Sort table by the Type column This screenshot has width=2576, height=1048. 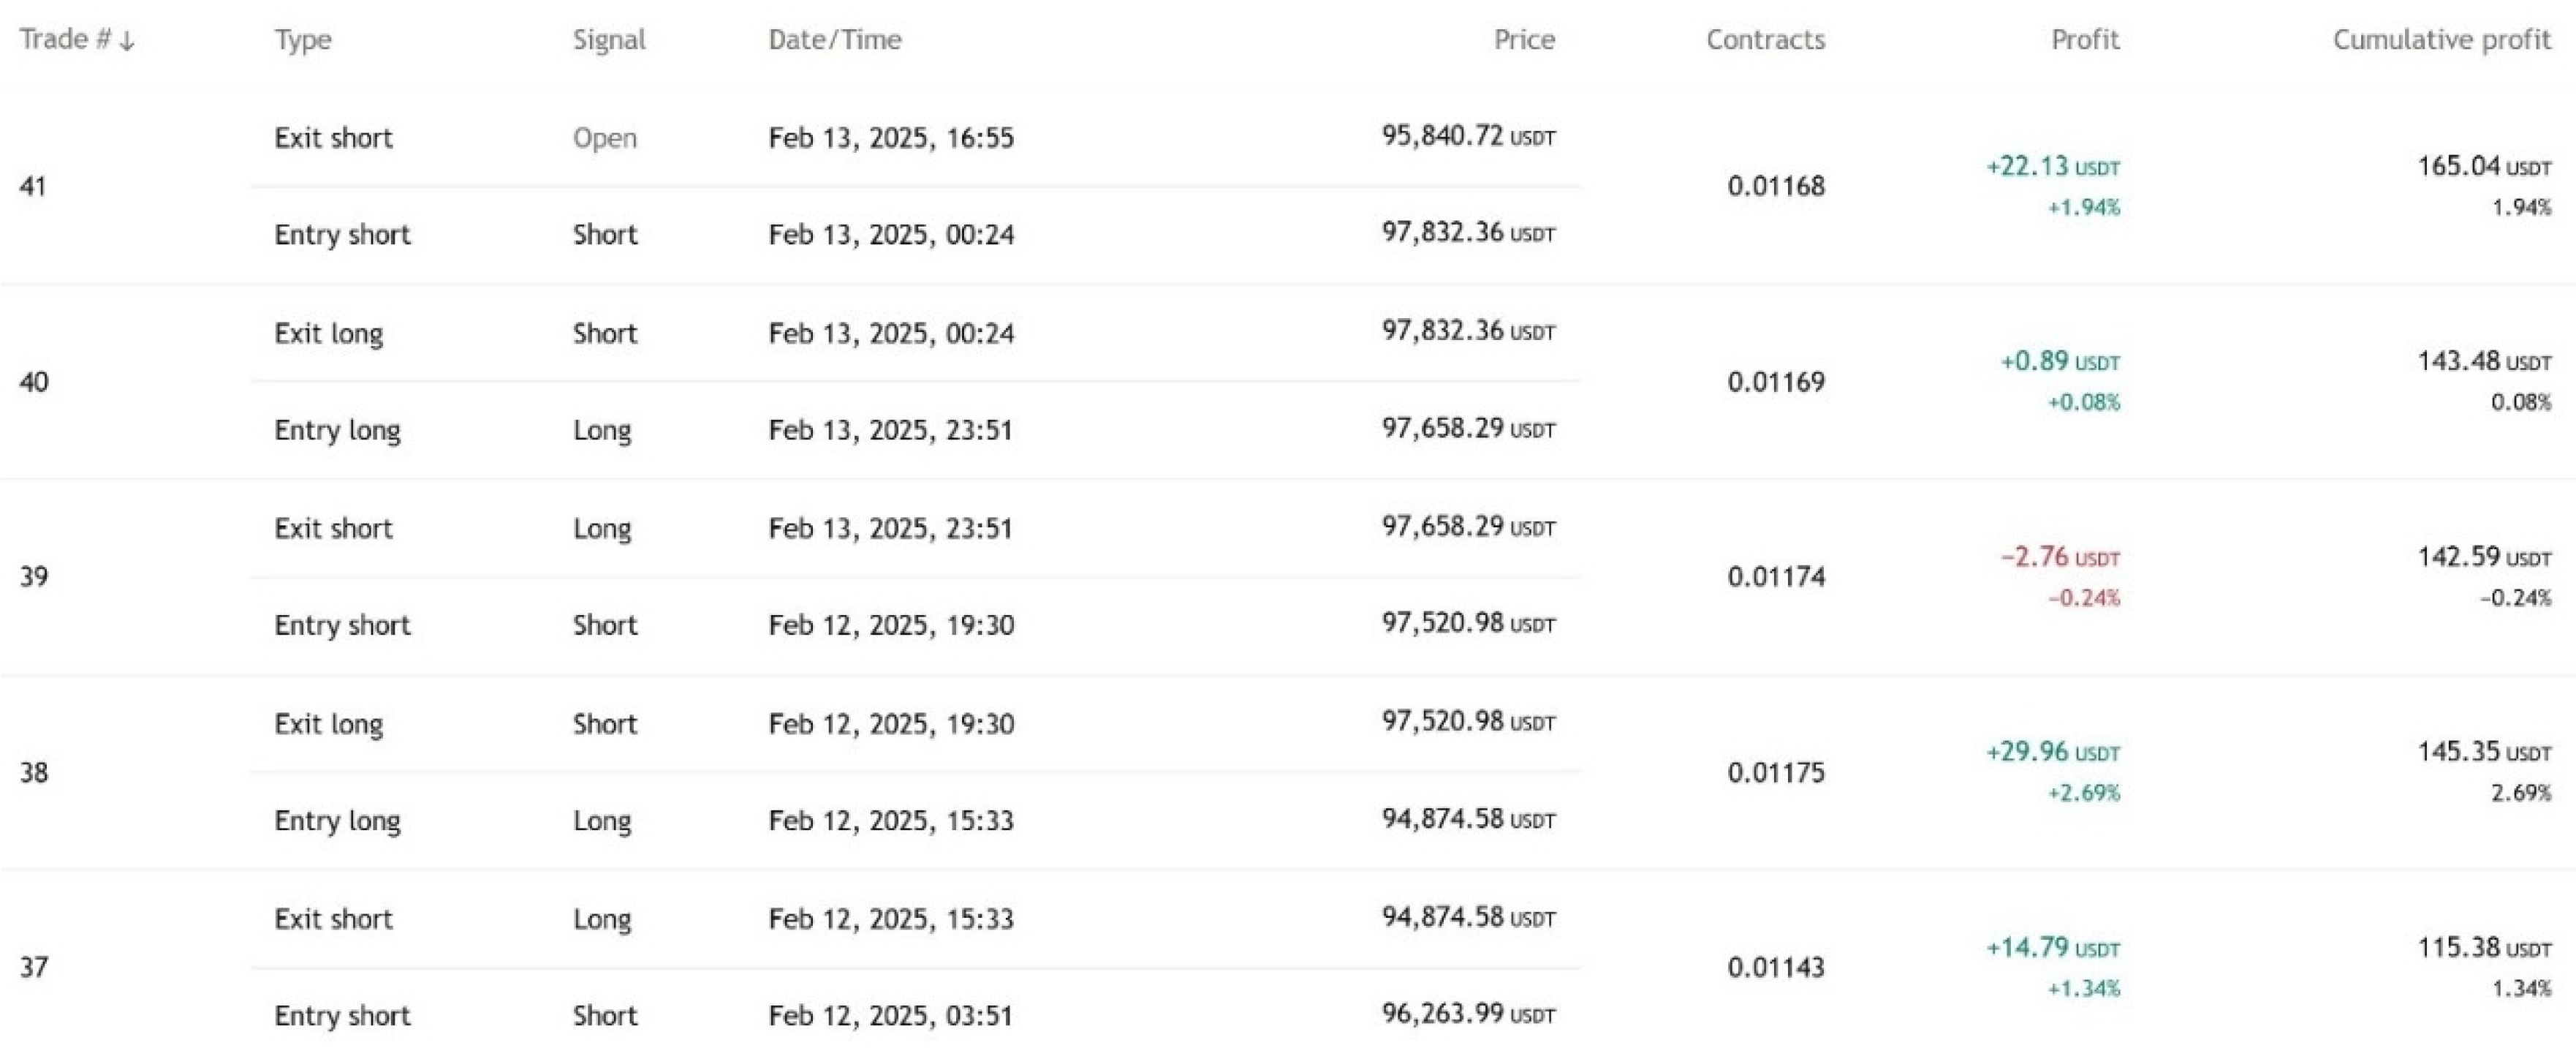coord(303,40)
